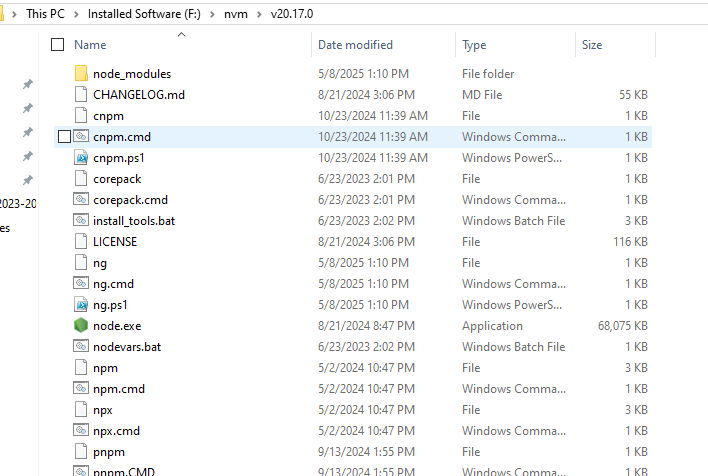The height and width of the screenshot is (476, 708).
Task: Select the ng.ps1 PowerShell icon
Action: tap(81, 304)
